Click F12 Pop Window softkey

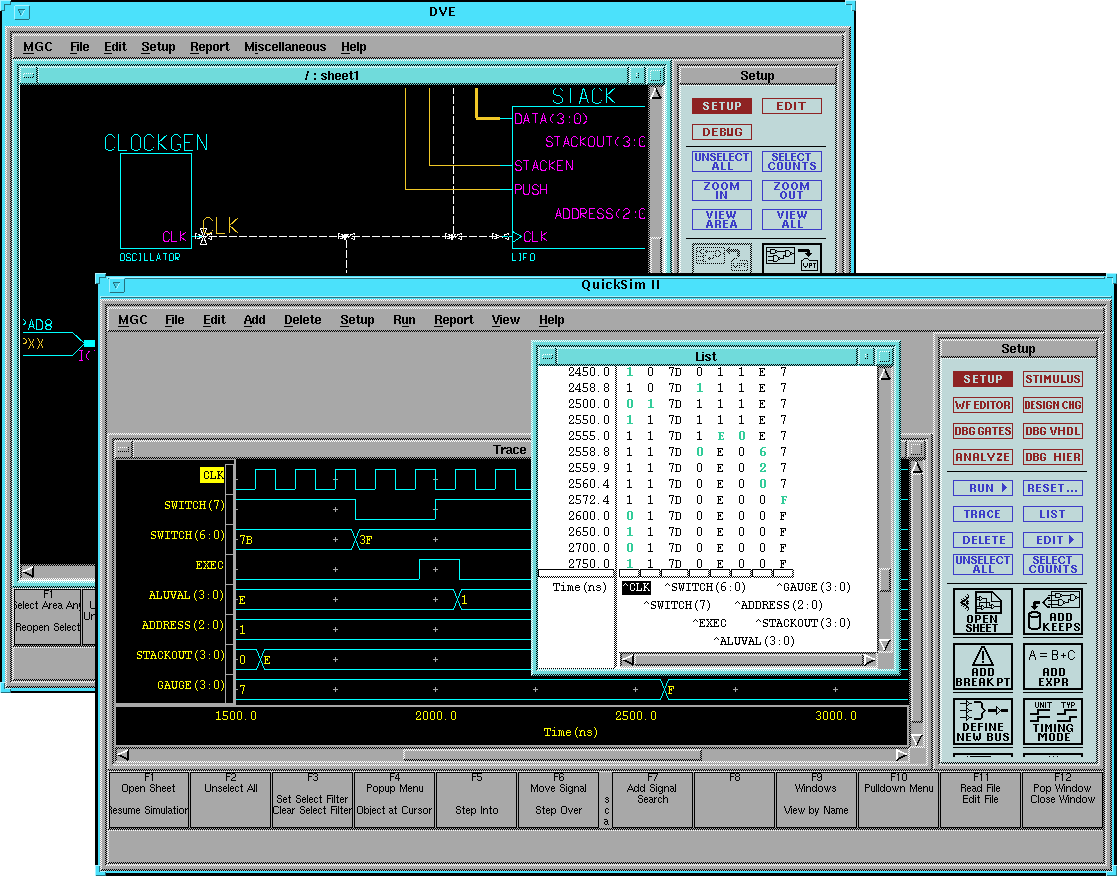coord(1062,800)
